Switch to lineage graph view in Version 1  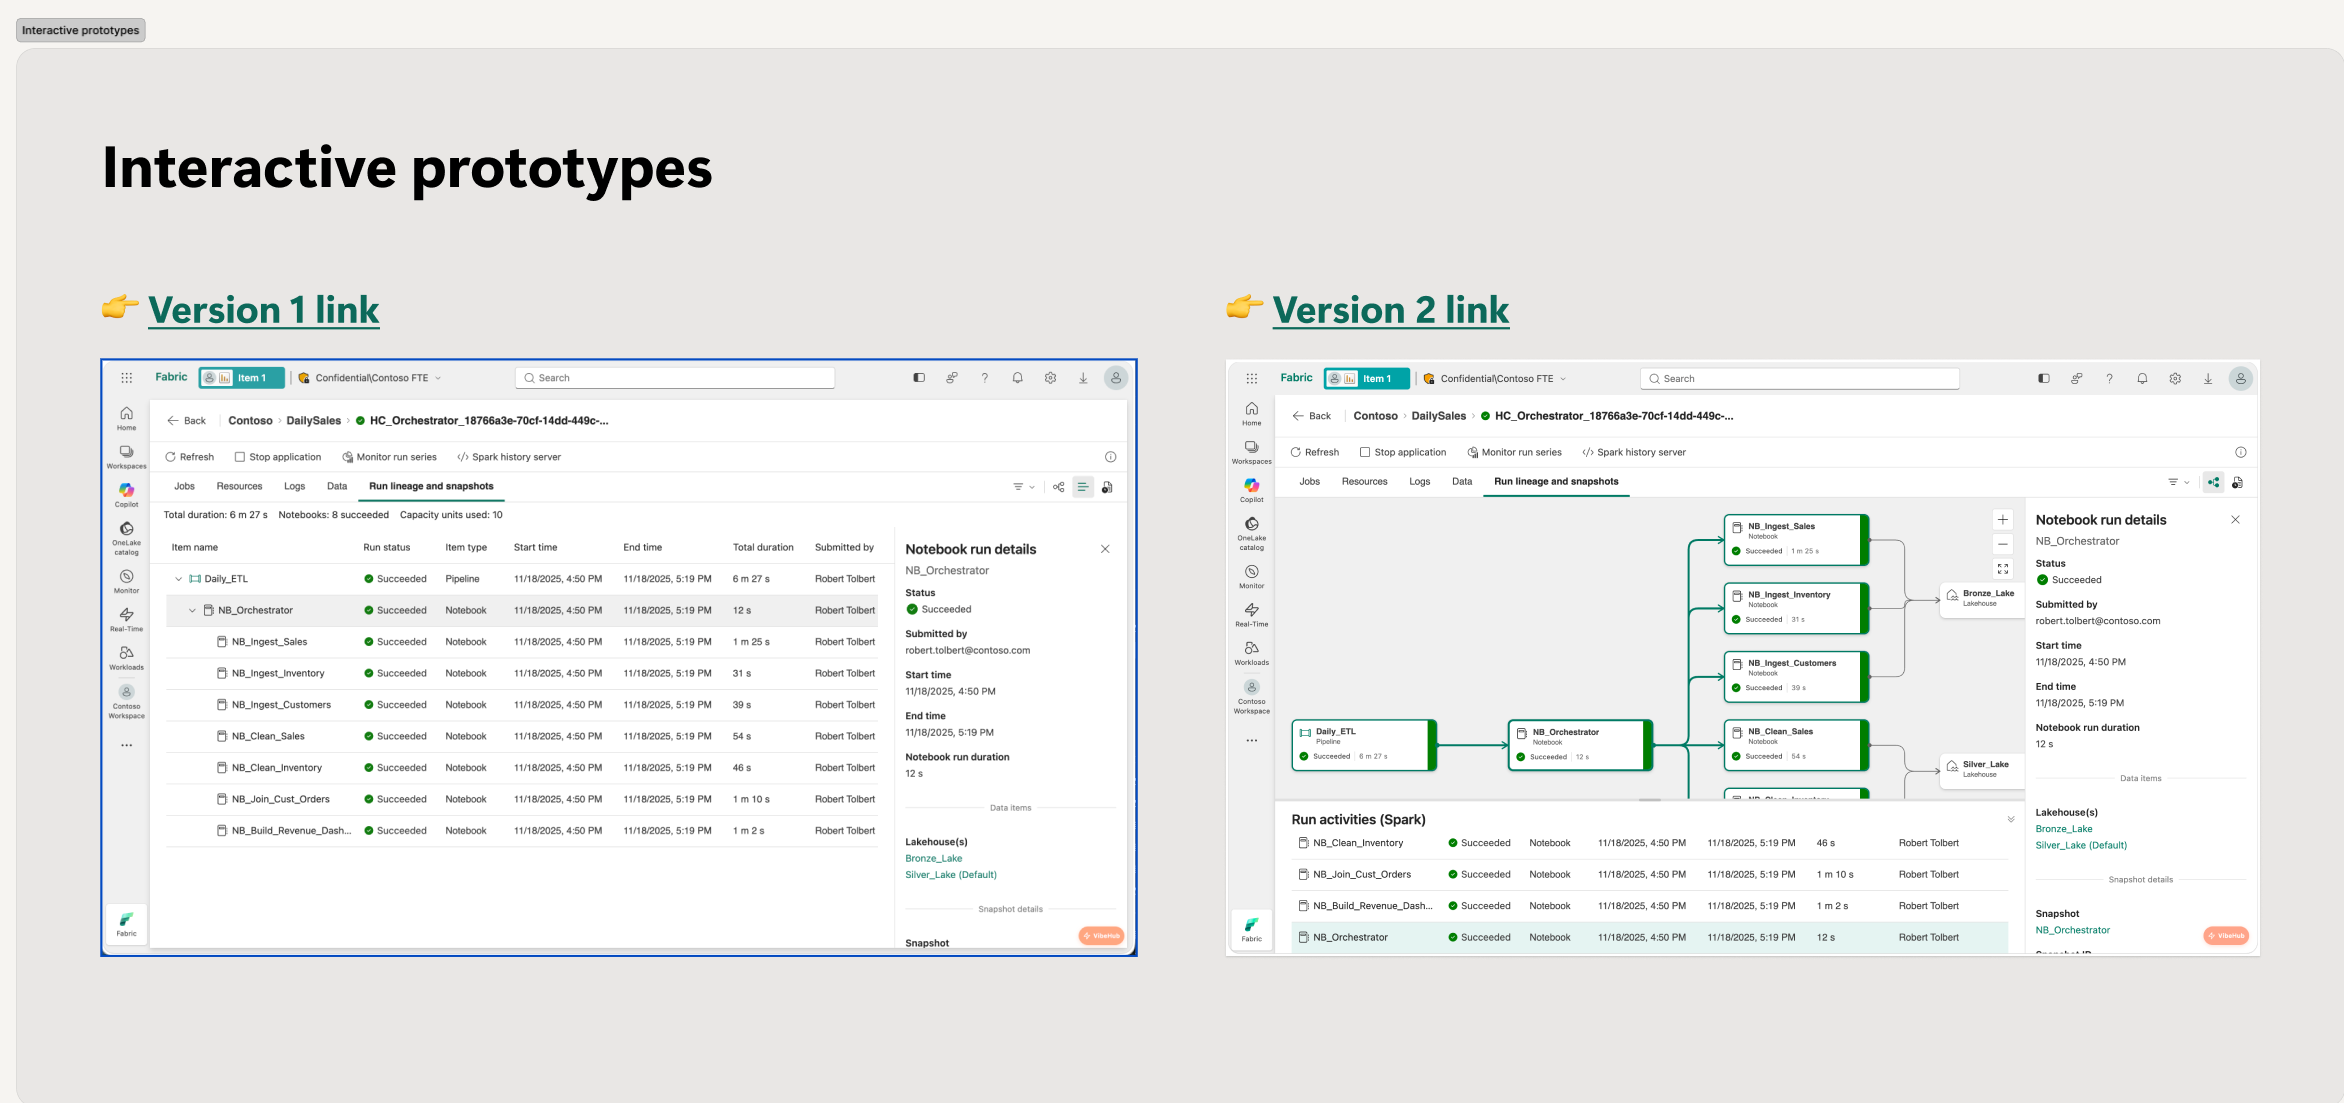(1059, 487)
